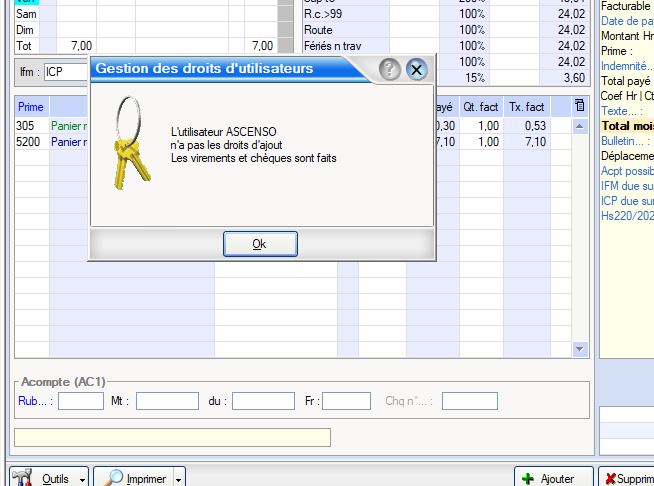Click the Chq n° input field
Image resolution: width=654 pixels, height=486 pixels.
469,401
